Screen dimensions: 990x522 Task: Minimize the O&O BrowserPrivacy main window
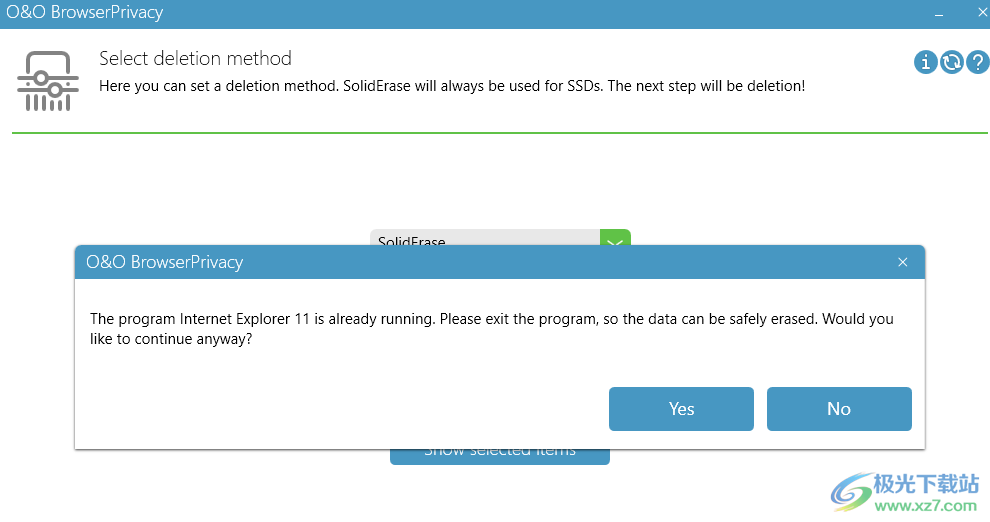(940, 13)
